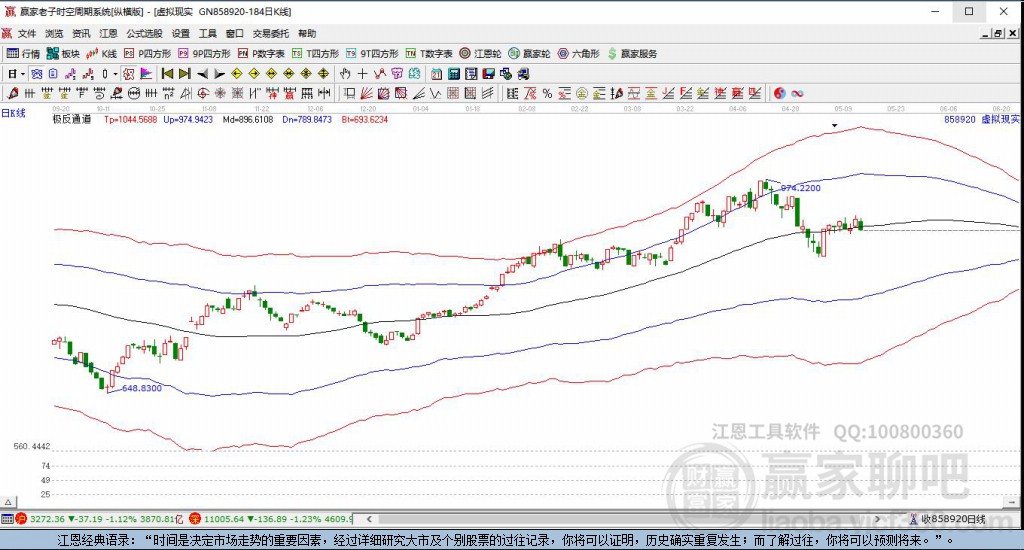Open the 9P四方形 tool
The image size is (1024, 550).
click(x=204, y=54)
